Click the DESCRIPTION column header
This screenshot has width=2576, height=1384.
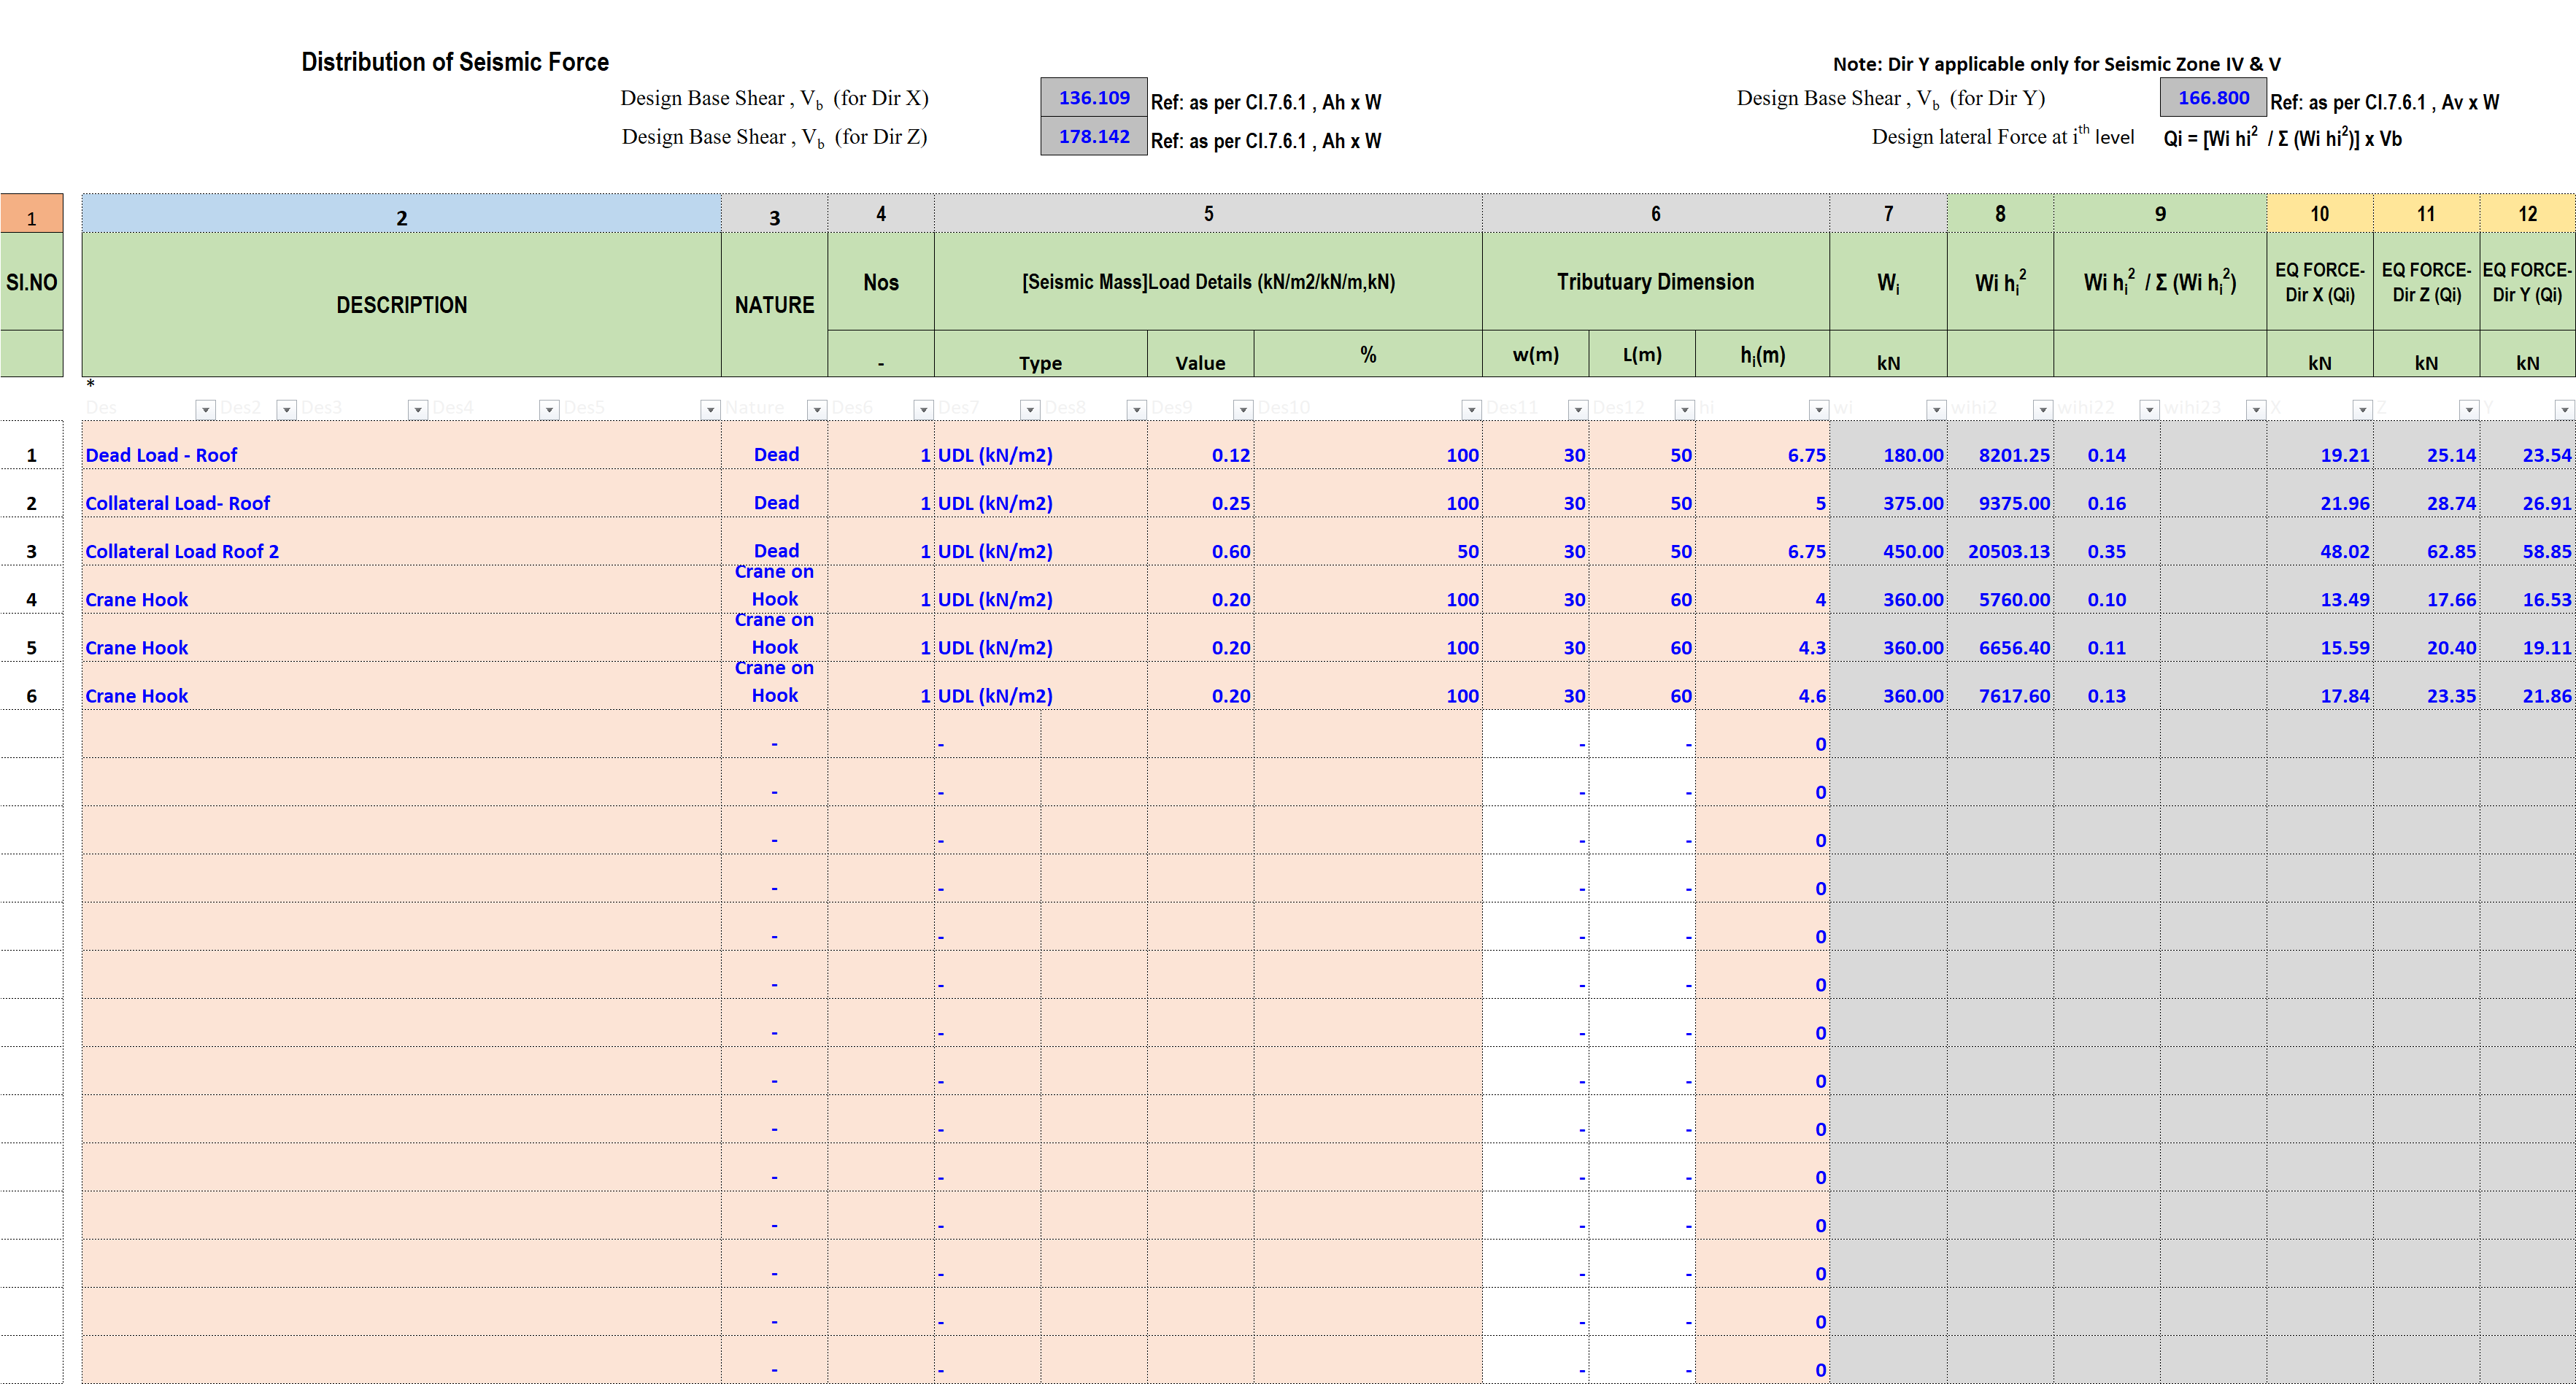(401, 305)
